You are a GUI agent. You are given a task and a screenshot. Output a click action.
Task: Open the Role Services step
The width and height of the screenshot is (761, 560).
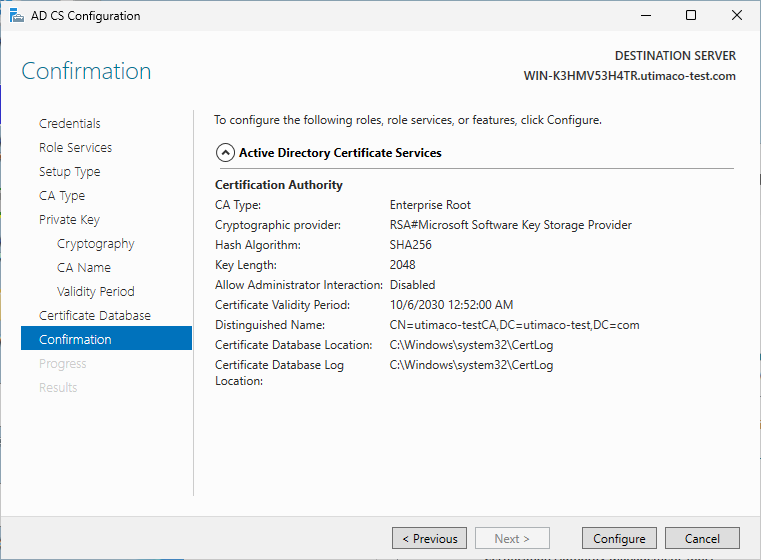[x=76, y=148]
